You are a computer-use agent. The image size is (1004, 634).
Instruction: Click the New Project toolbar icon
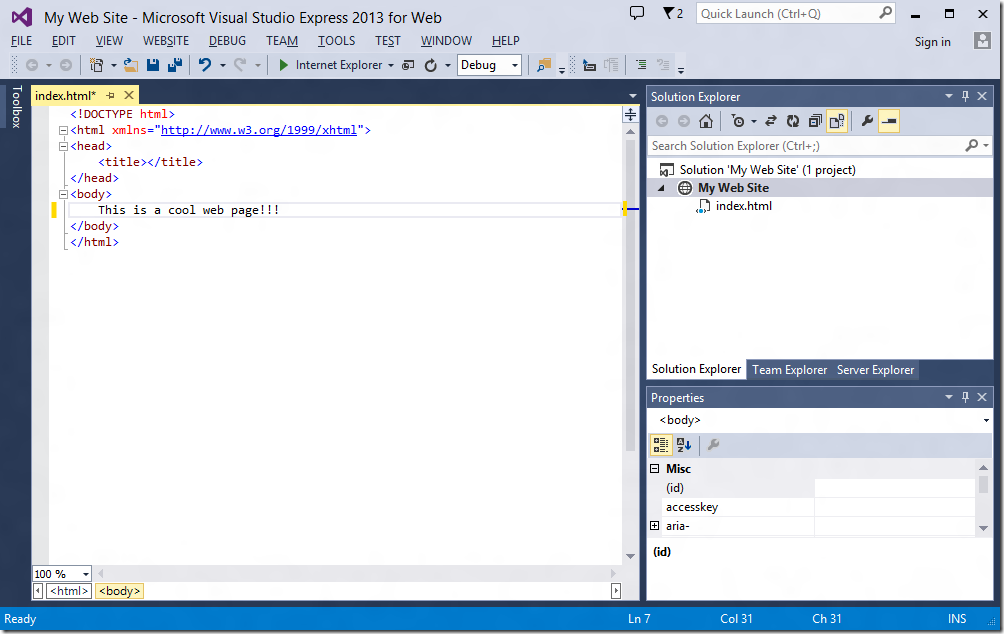pyautogui.click(x=96, y=65)
